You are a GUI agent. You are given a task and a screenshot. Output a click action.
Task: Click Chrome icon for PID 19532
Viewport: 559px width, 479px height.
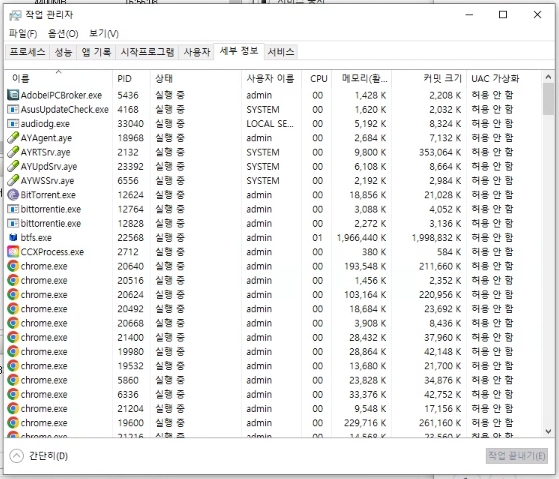(x=13, y=366)
